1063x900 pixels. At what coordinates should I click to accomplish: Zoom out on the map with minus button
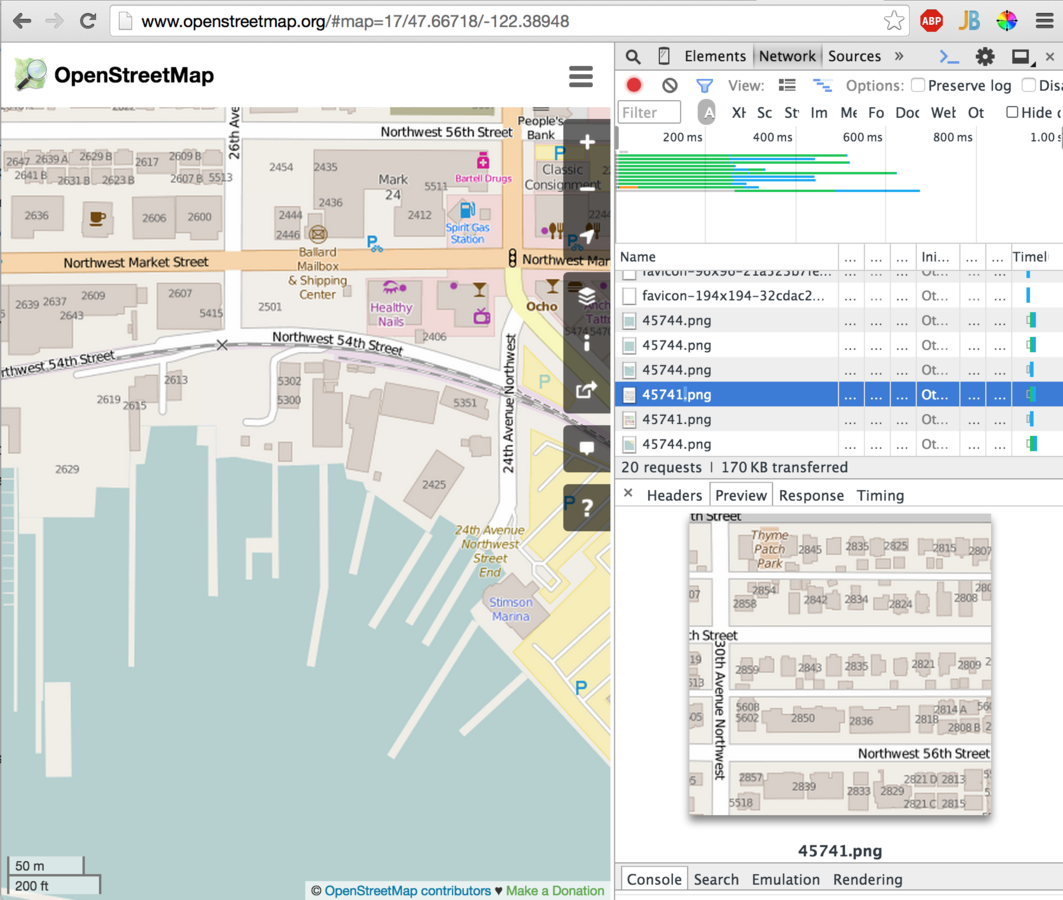587,188
